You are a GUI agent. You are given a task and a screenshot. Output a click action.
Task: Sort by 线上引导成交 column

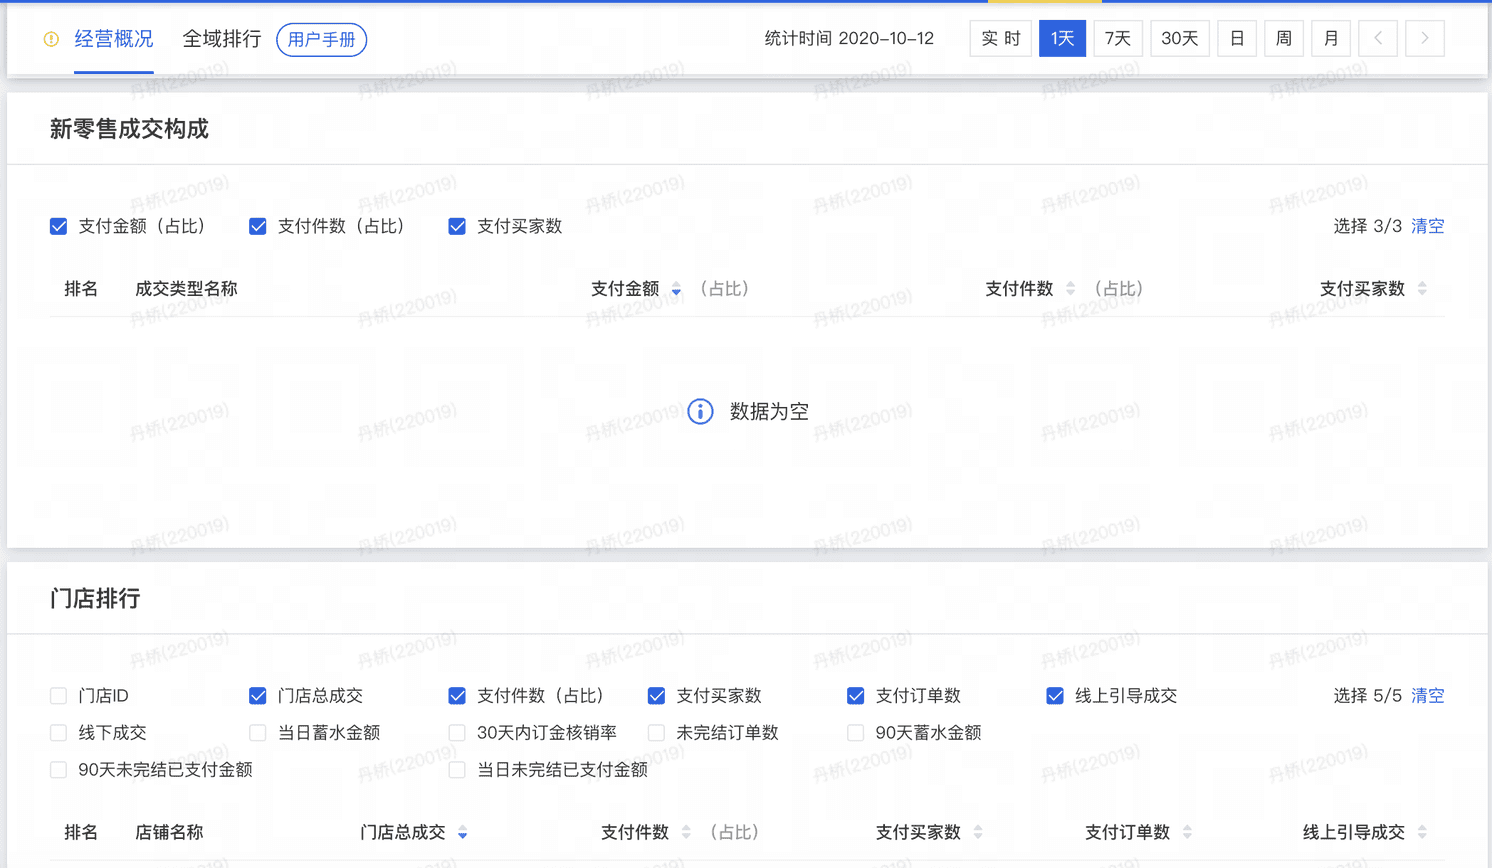click(x=1422, y=832)
